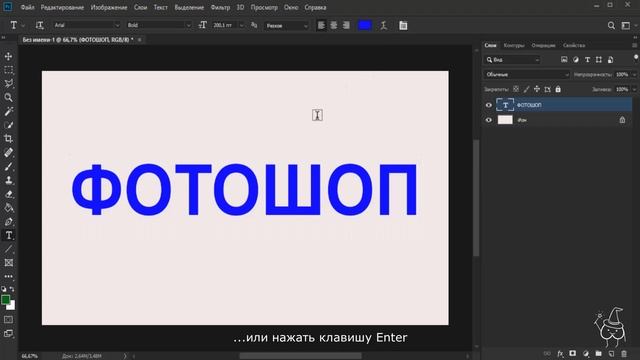Screen dimensions: 640x360
Task: Select the Rectangular Marquee tool
Action: (x=8, y=70)
